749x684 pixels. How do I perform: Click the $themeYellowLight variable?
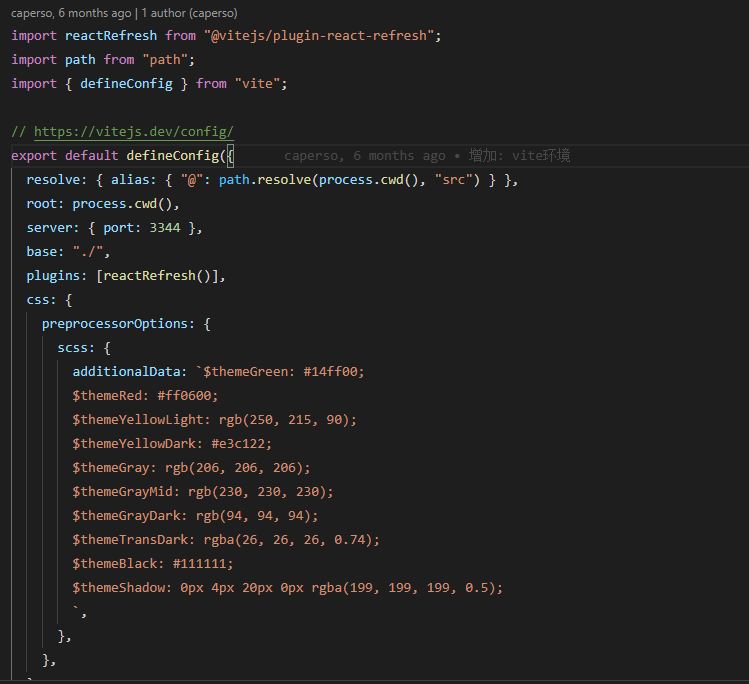(138, 419)
